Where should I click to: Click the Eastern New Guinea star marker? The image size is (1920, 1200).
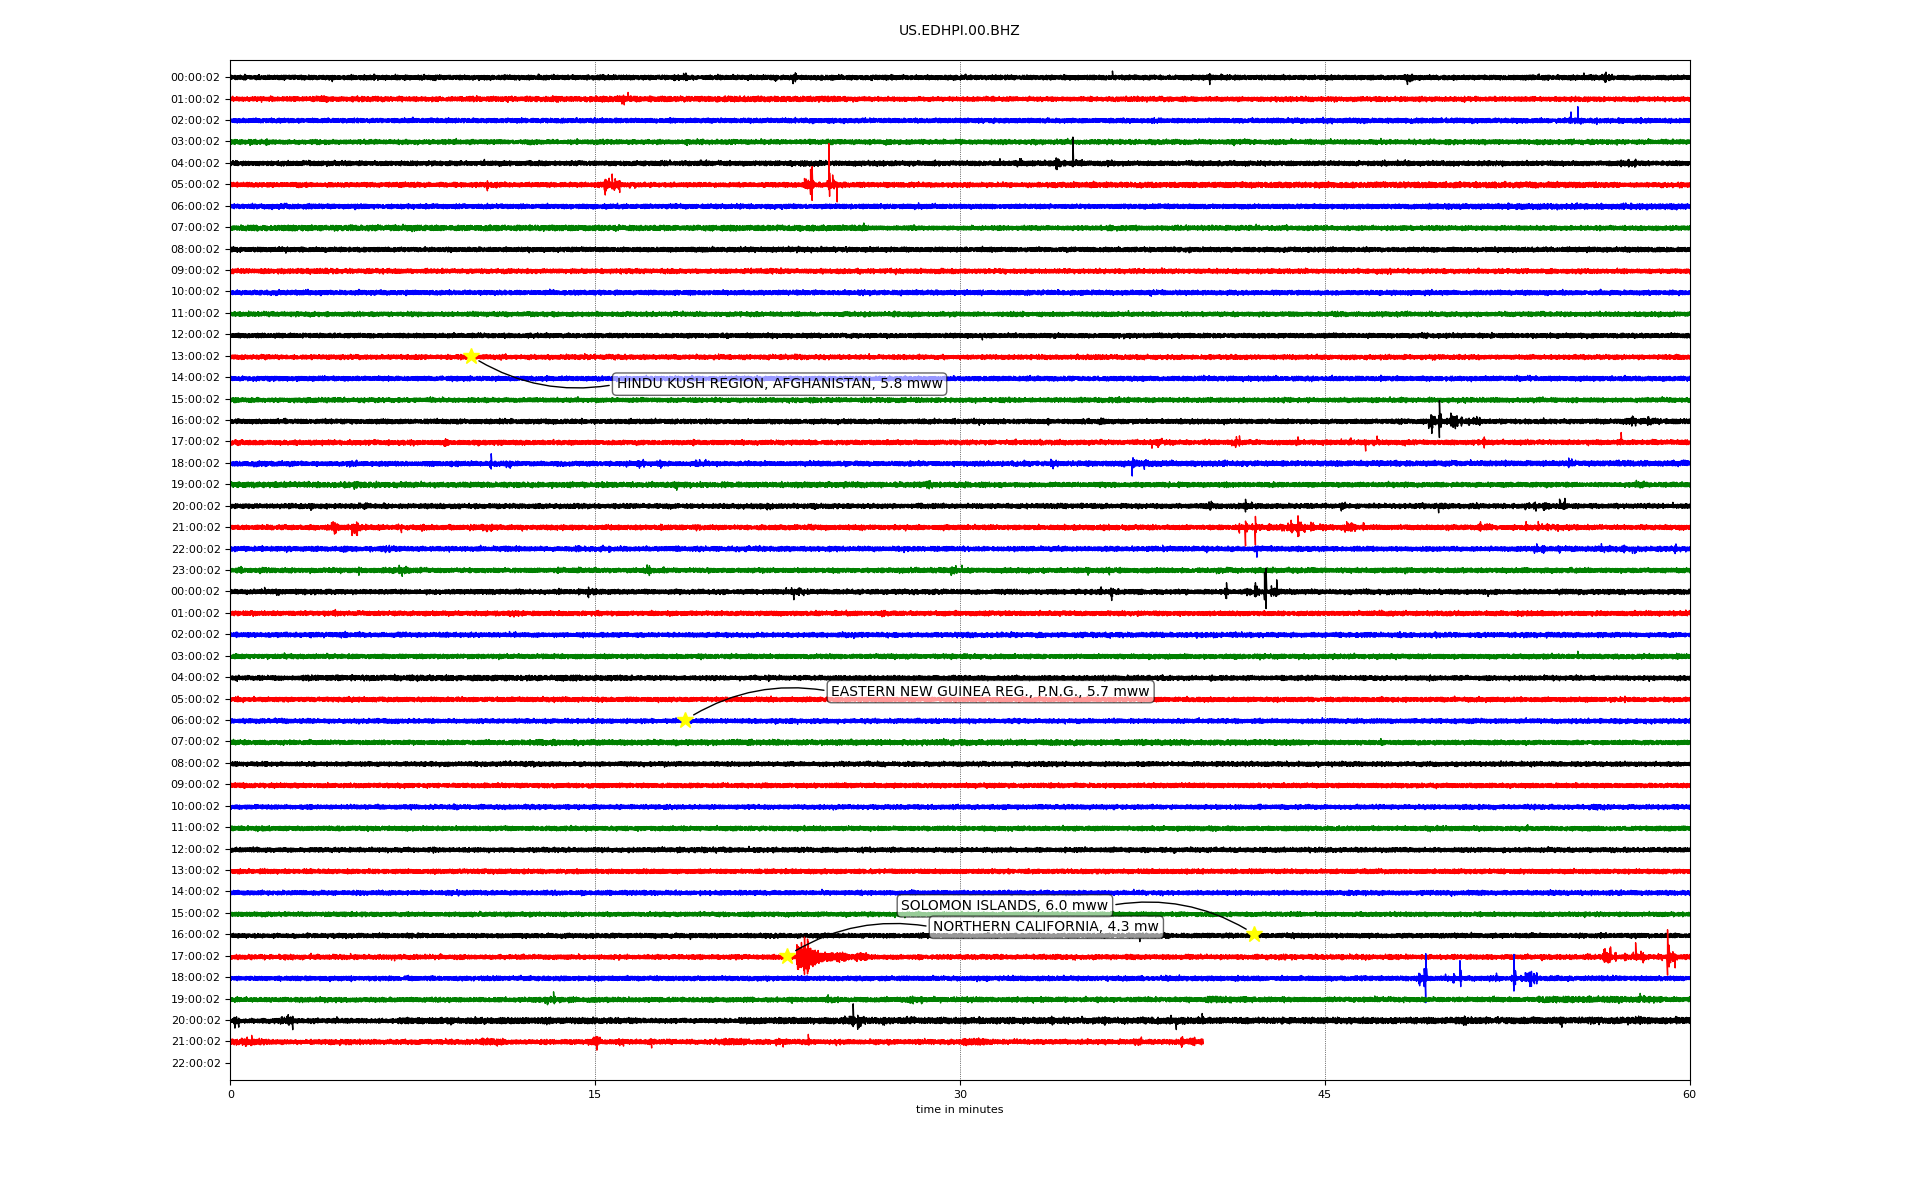click(685, 720)
